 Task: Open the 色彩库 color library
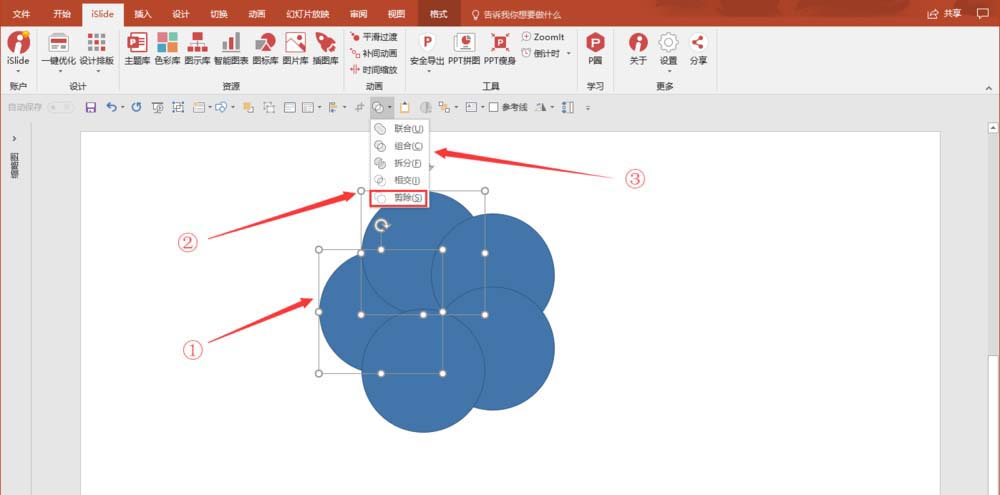point(167,48)
